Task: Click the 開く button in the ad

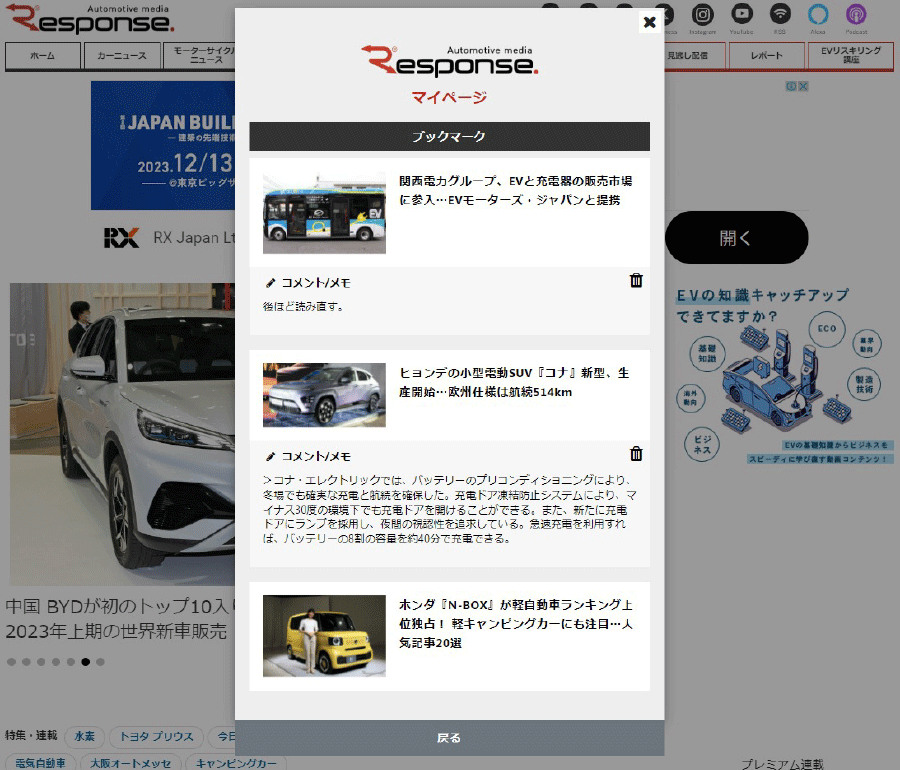Action: pos(736,238)
